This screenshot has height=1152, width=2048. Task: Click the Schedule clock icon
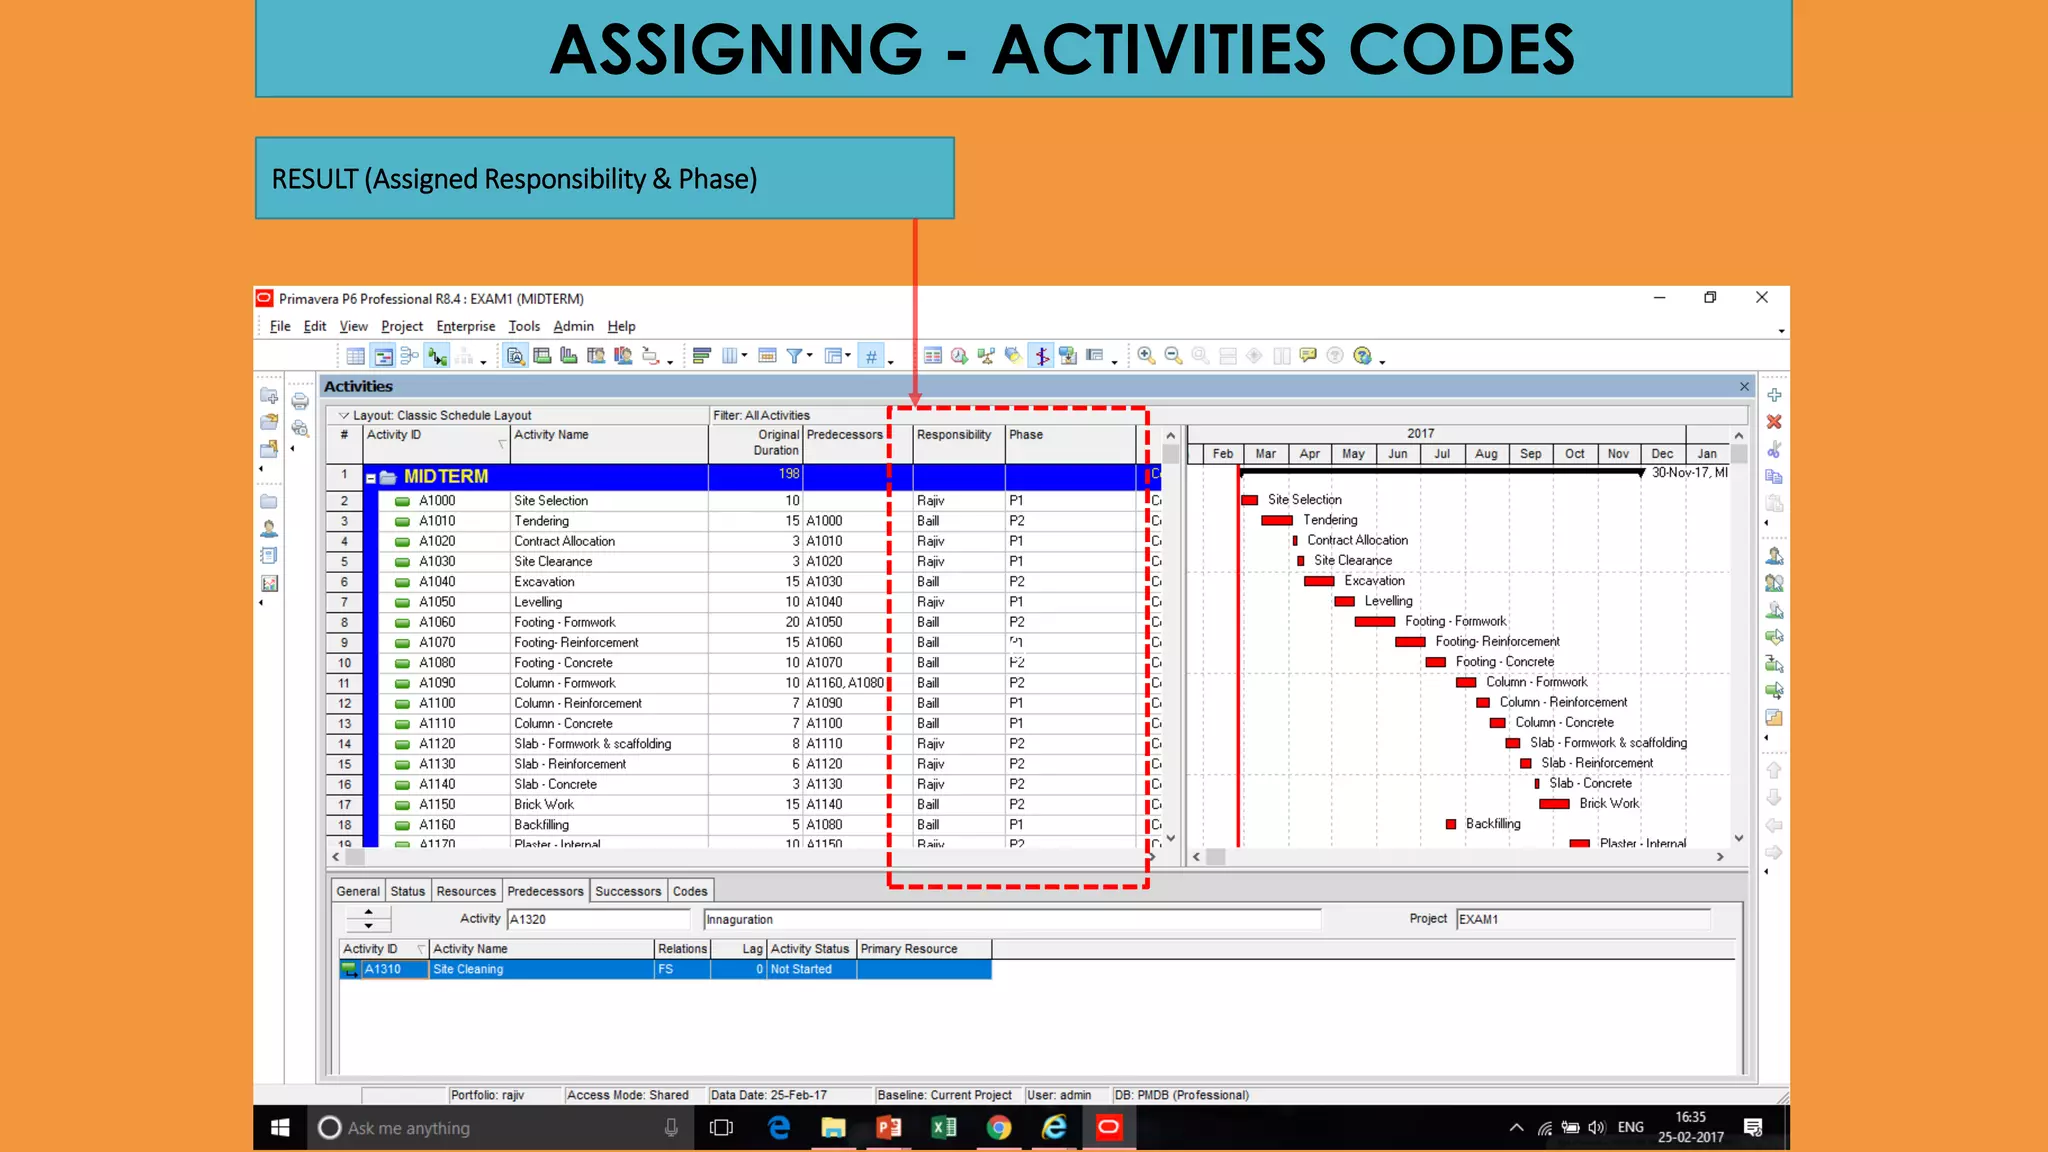(959, 356)
